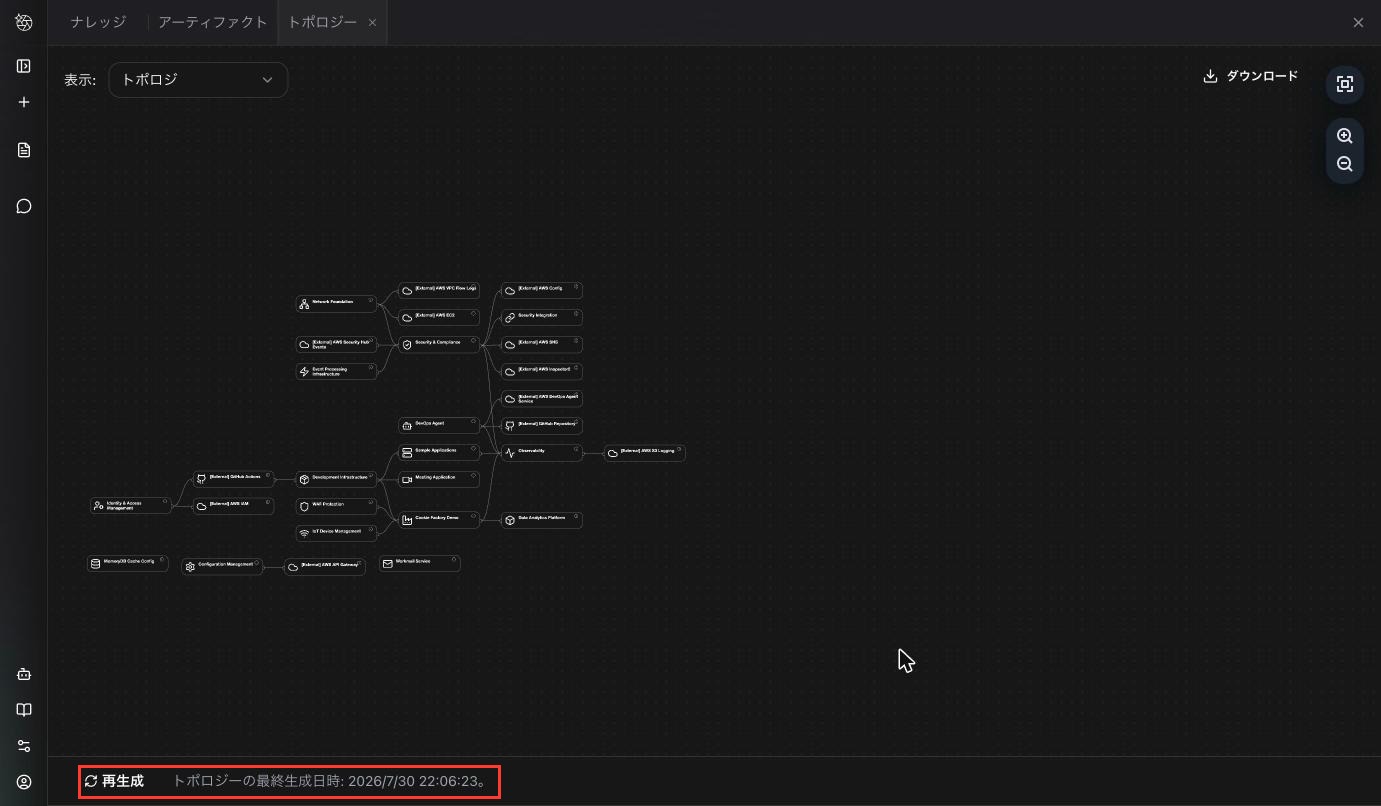Image resolution: width=1381 pixels, height=806 pixels.
Task: Click the envelope icon on Workmail Service
Action: (x=388, y=564)
